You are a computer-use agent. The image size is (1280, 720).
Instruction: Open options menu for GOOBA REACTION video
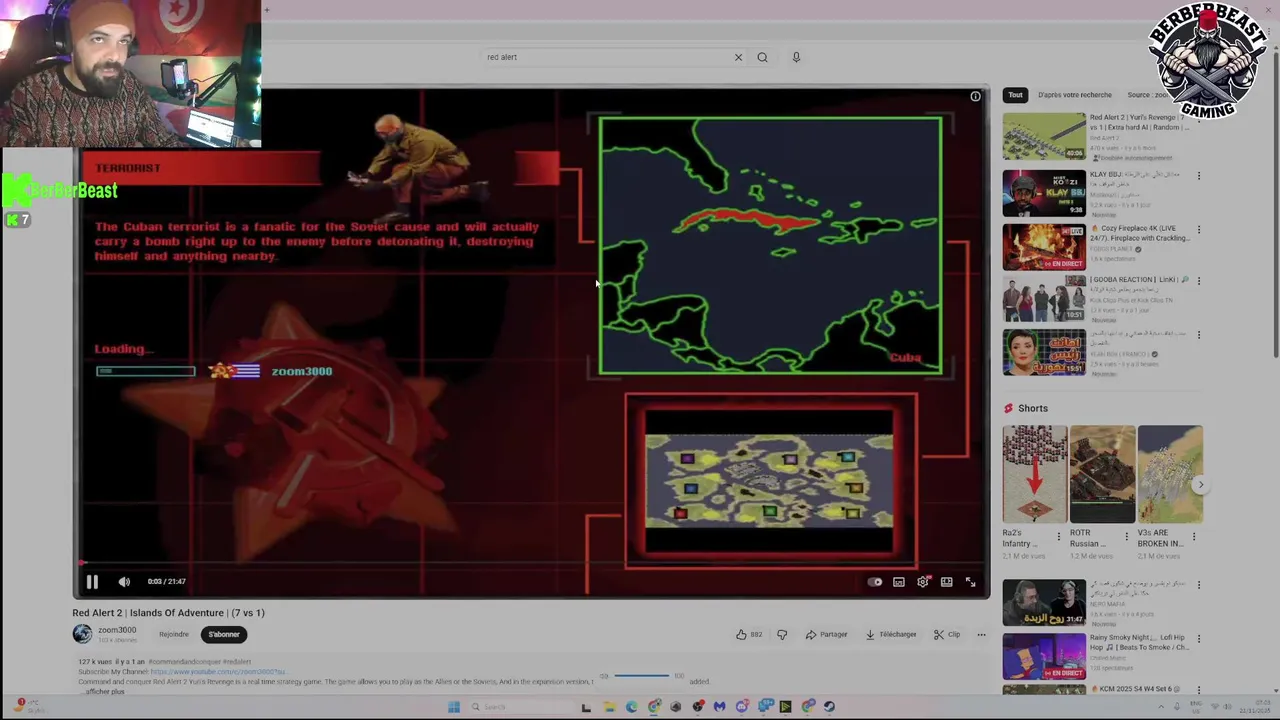[1199, 281]
